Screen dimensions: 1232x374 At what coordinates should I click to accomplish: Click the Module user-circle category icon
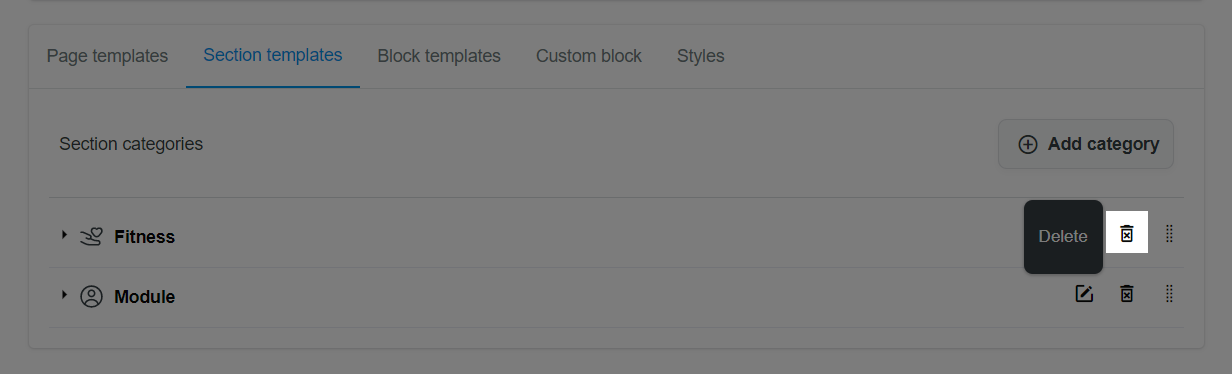tap(91, 297)
